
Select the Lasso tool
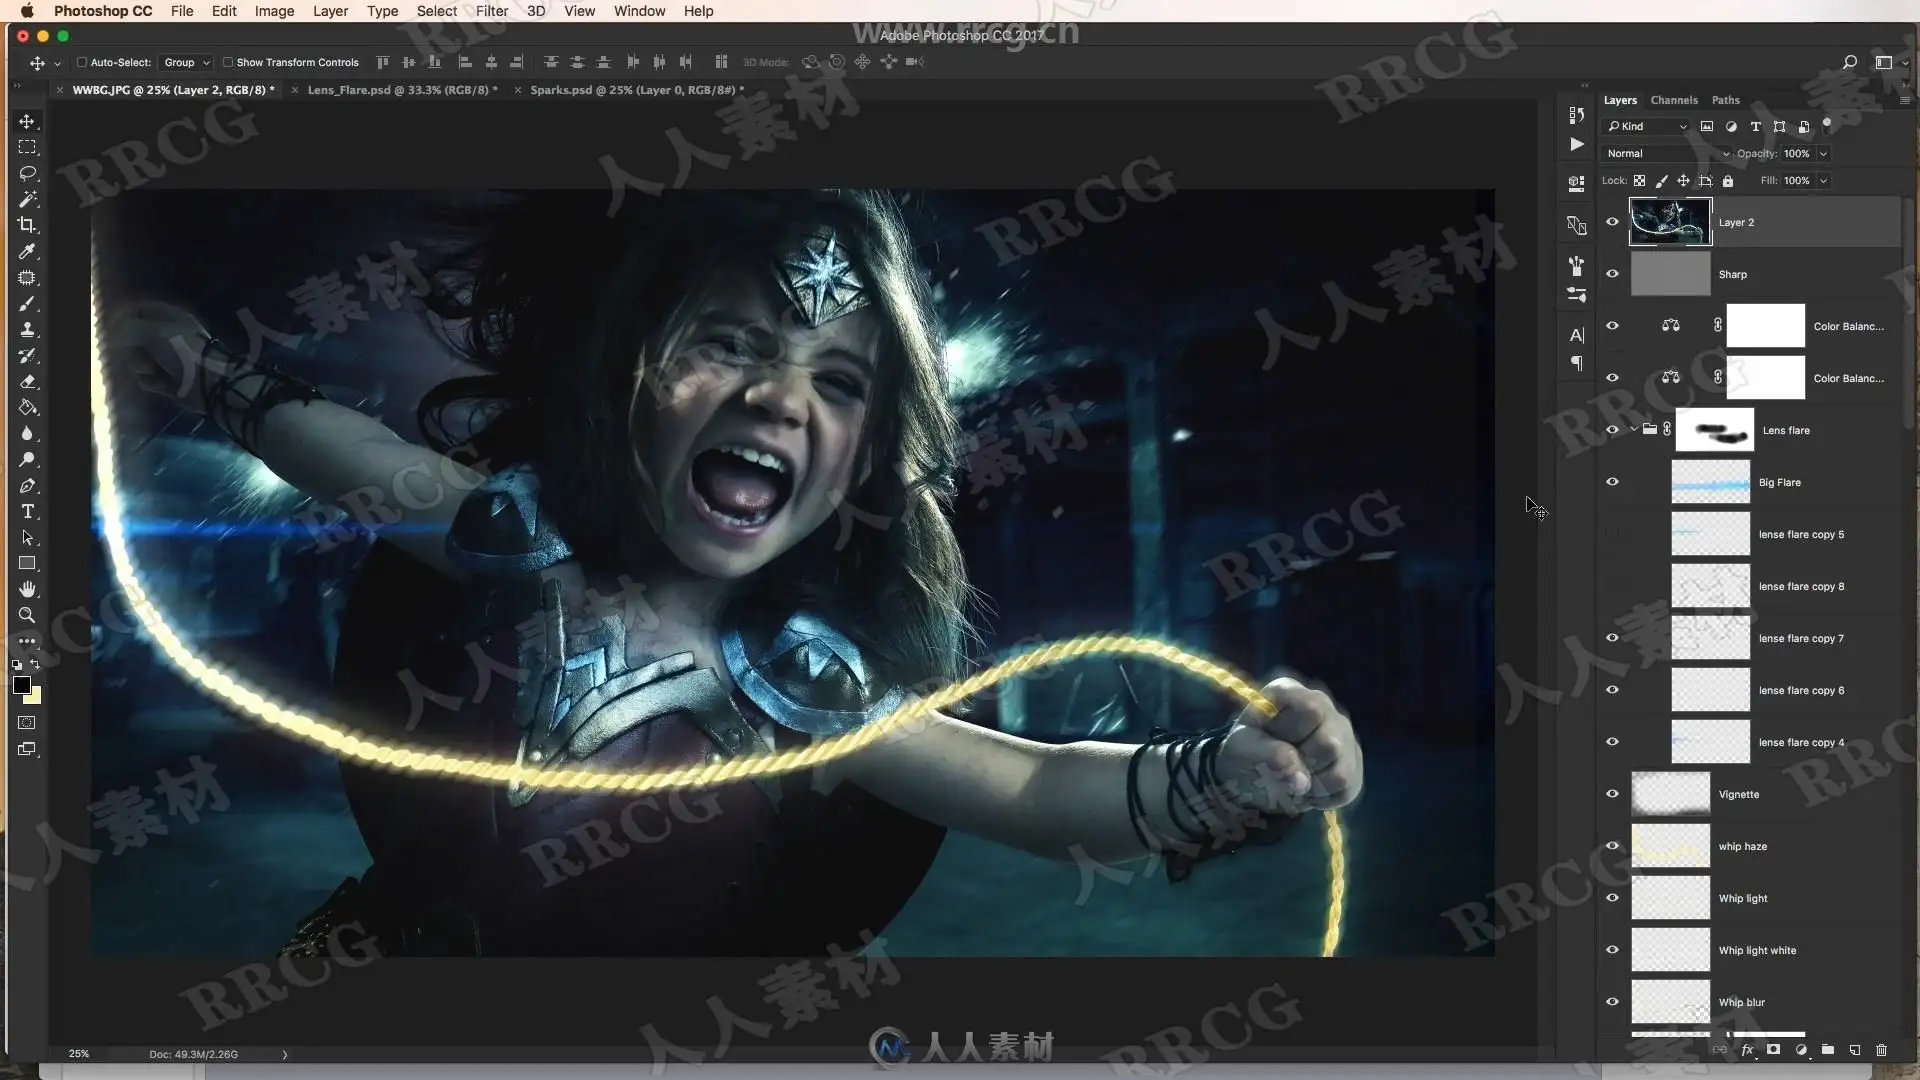click(x=27, y=173)
